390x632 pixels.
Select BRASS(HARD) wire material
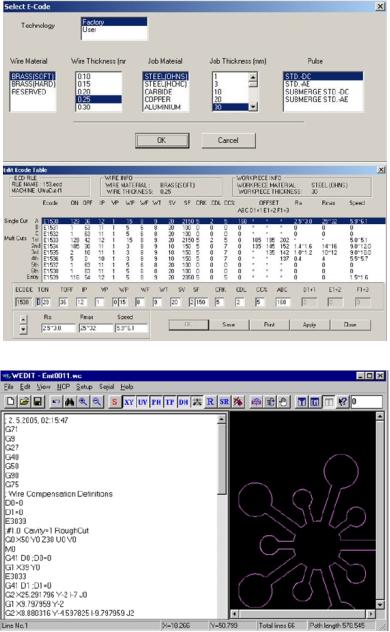point(33,84)
